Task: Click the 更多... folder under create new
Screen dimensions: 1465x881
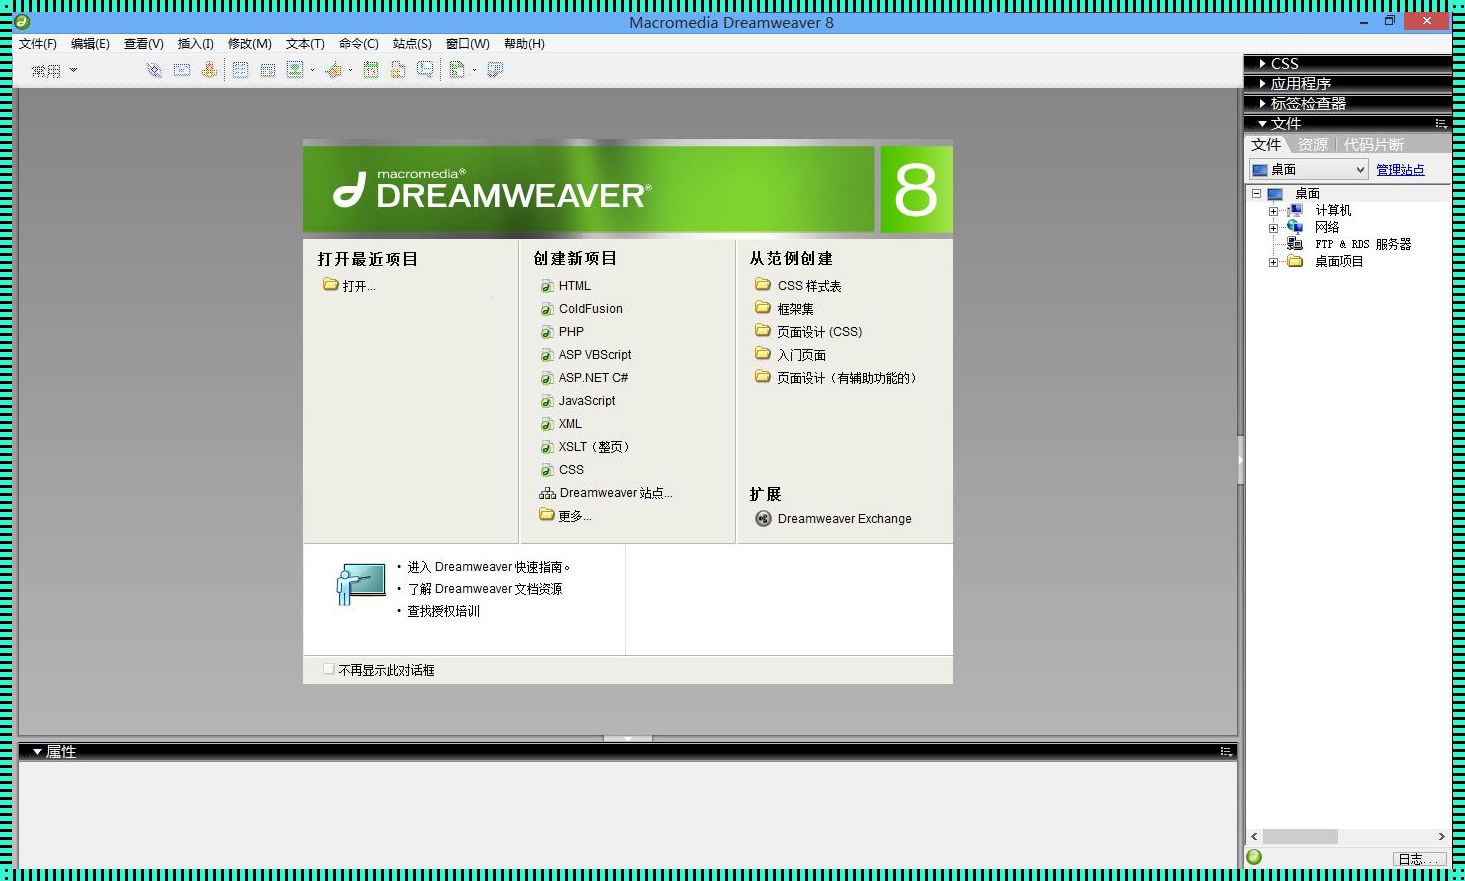Action: 565,516
